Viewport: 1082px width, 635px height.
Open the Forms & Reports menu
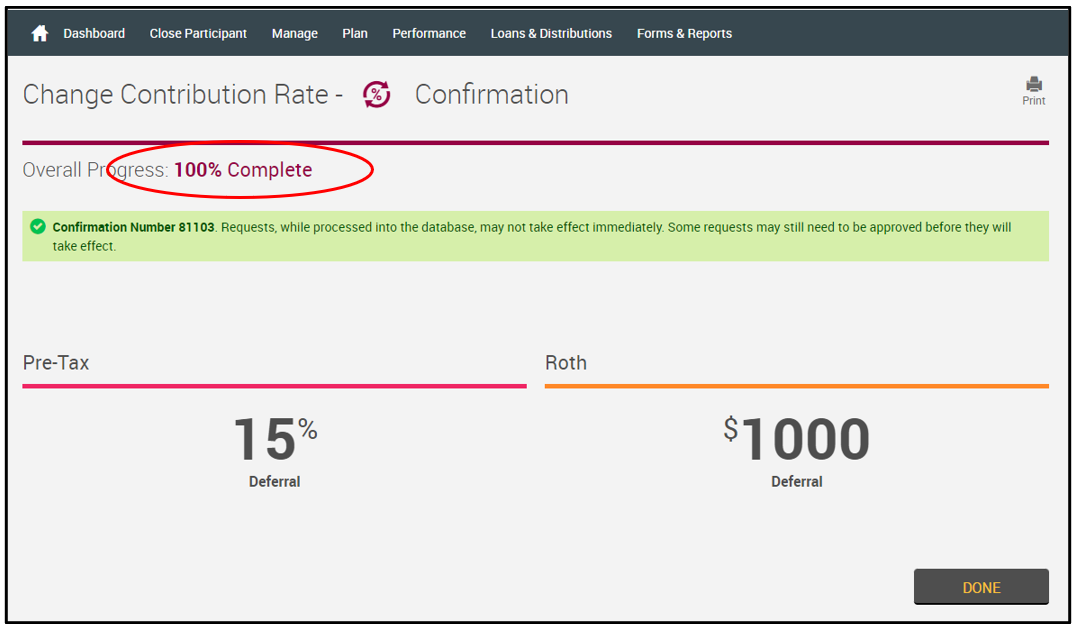click(x=684, y=34)
